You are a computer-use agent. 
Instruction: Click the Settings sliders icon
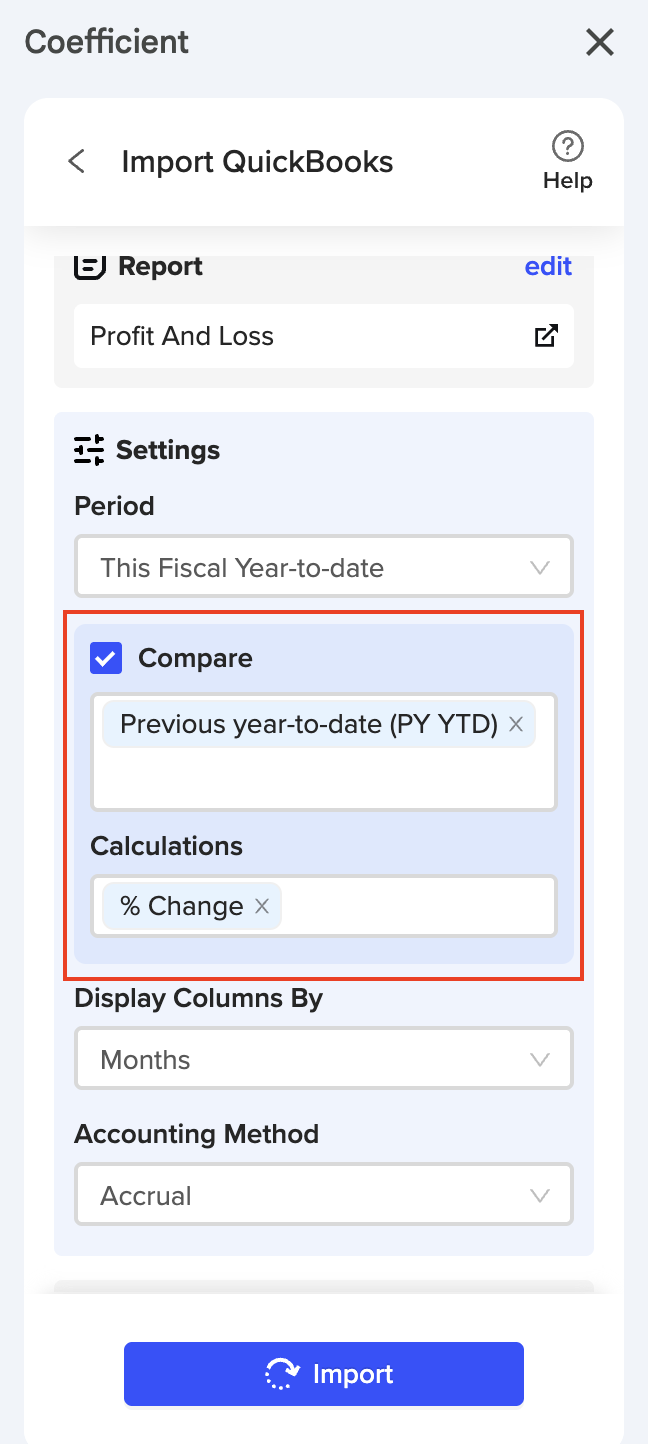[x=89, y=450]
